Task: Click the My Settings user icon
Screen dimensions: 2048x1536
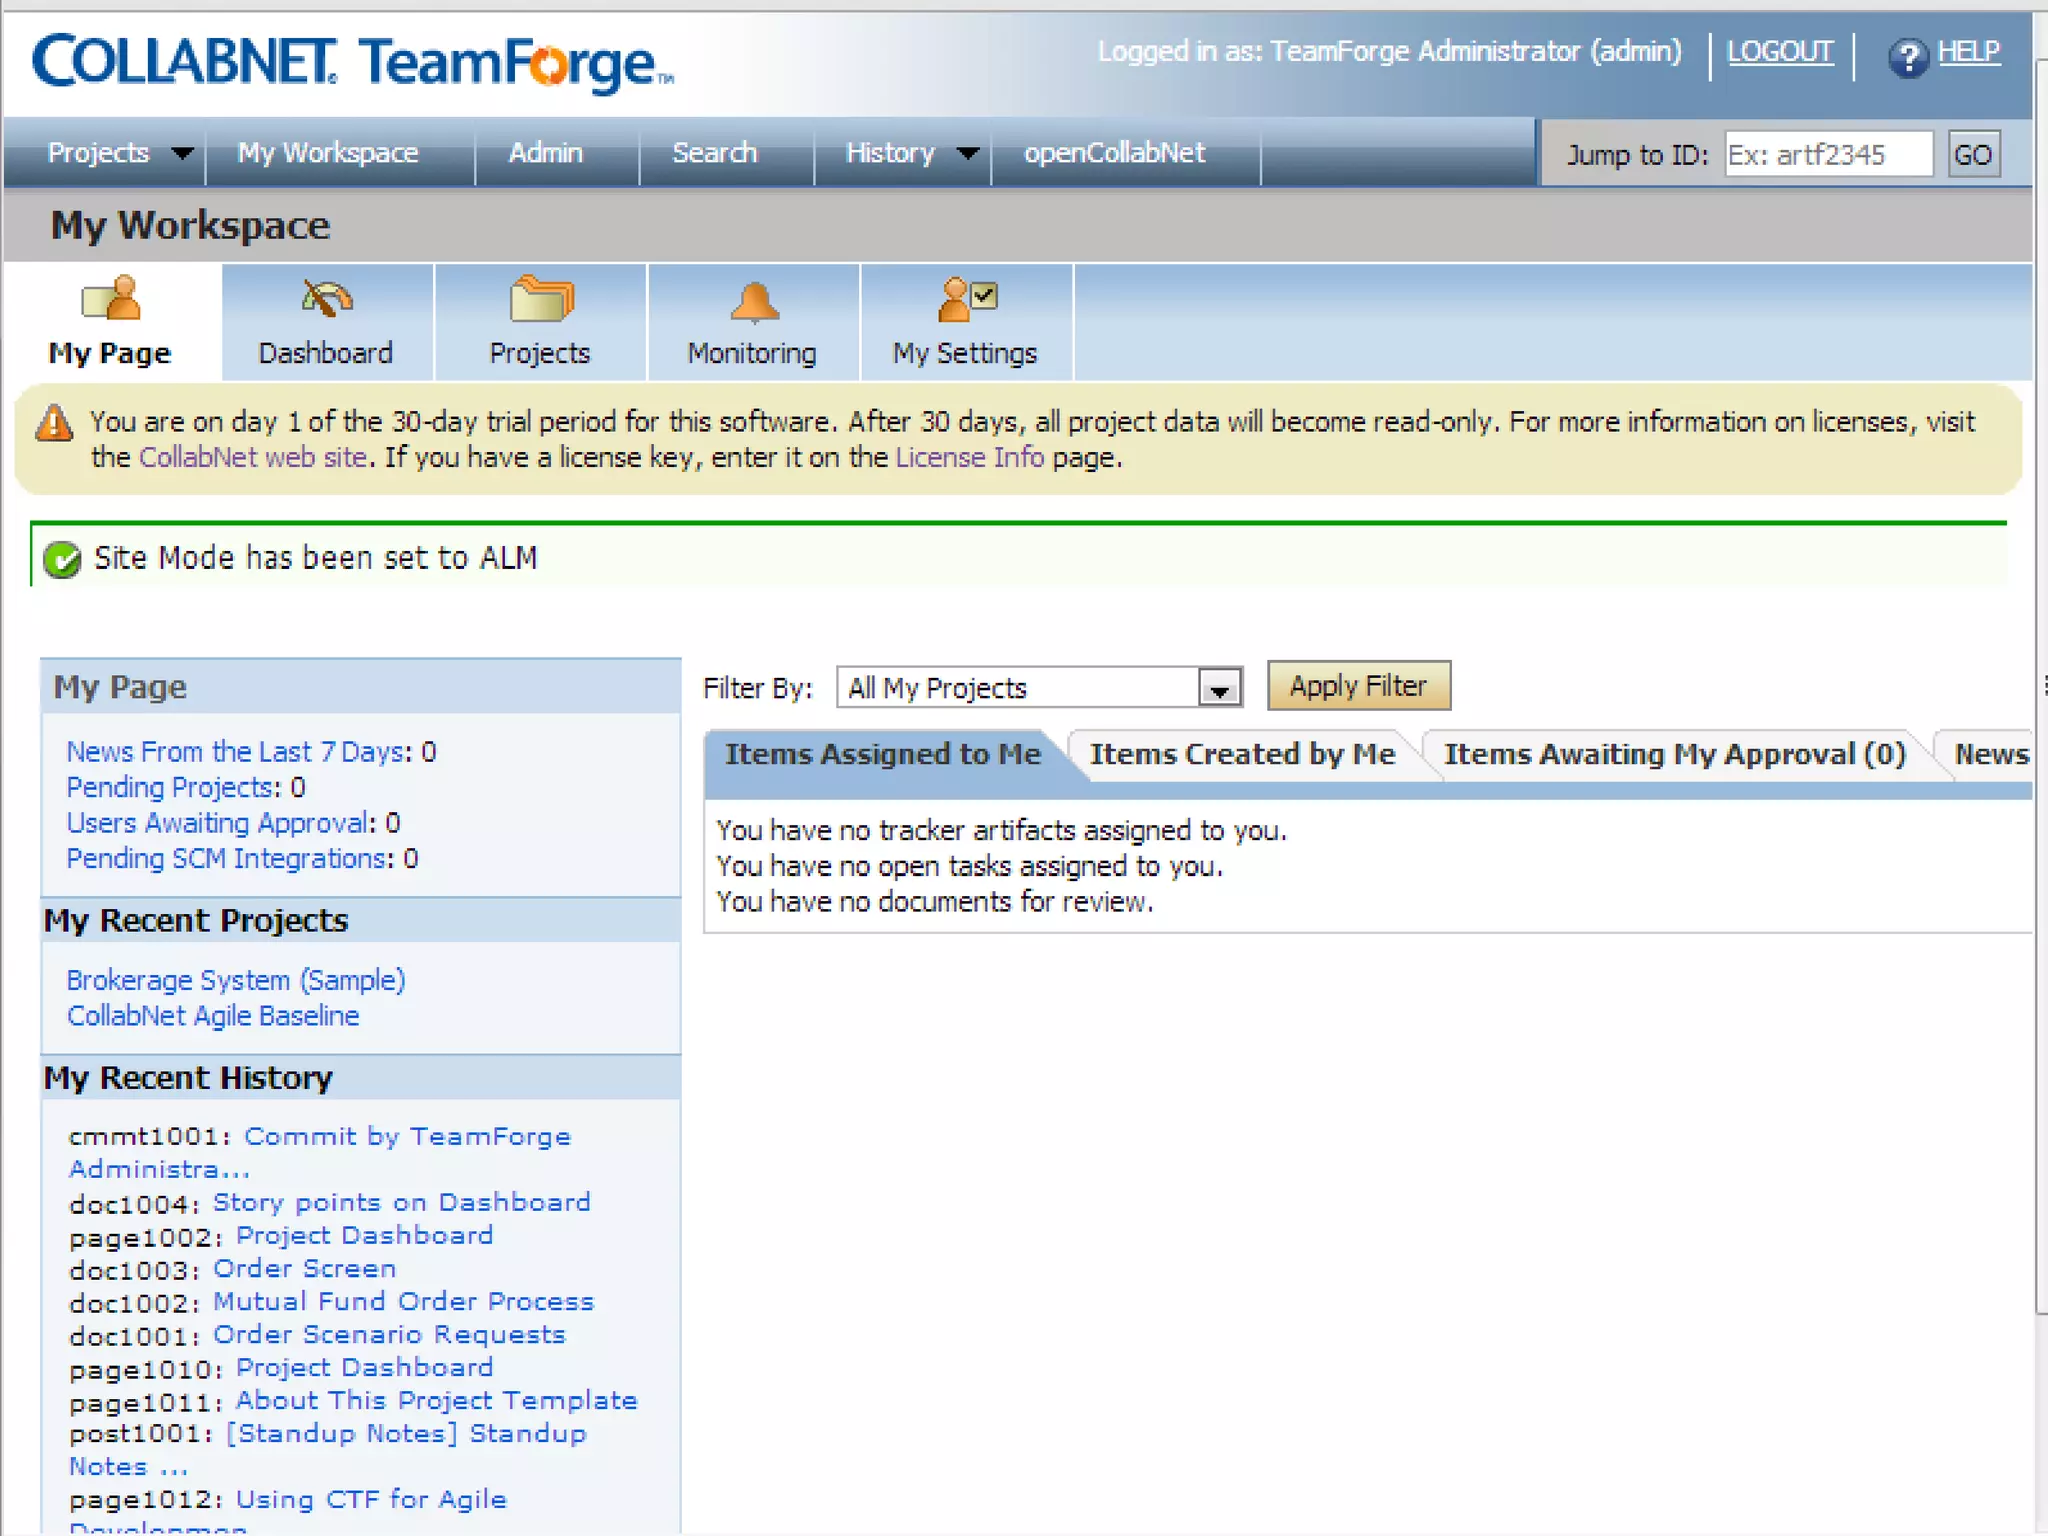Action: point(966,299)
